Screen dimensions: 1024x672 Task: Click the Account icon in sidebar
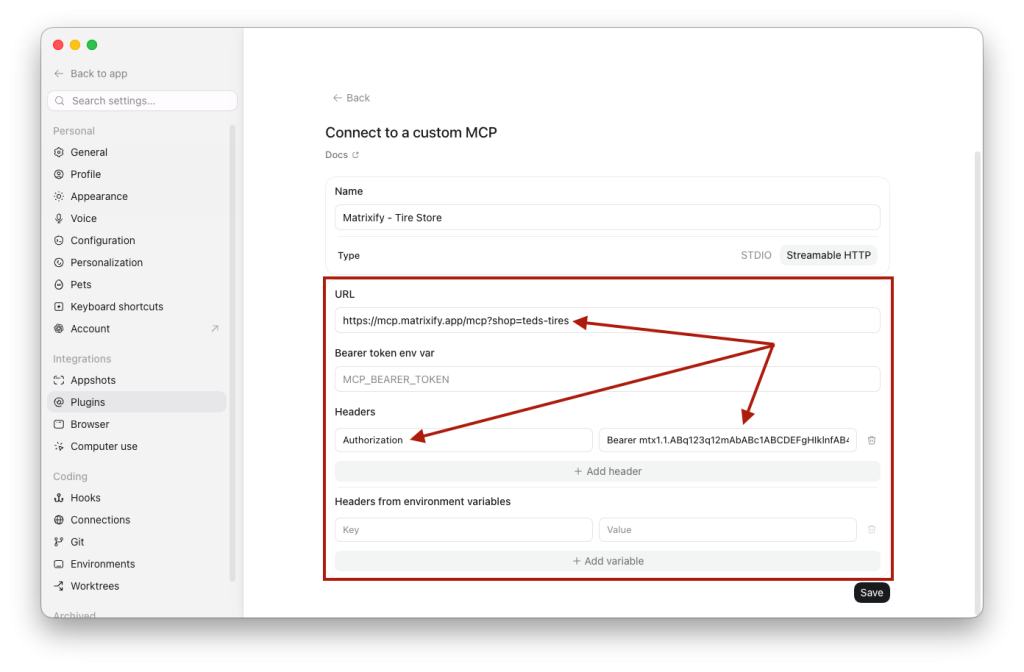[59, 328]
